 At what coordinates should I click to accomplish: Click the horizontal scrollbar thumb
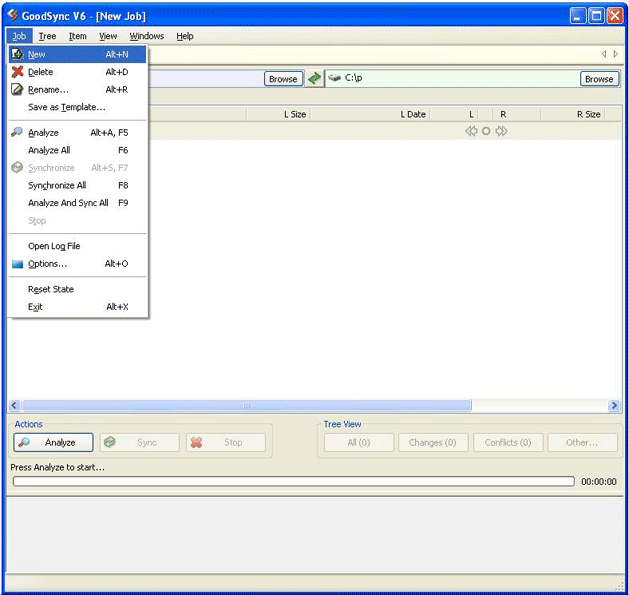247,406
